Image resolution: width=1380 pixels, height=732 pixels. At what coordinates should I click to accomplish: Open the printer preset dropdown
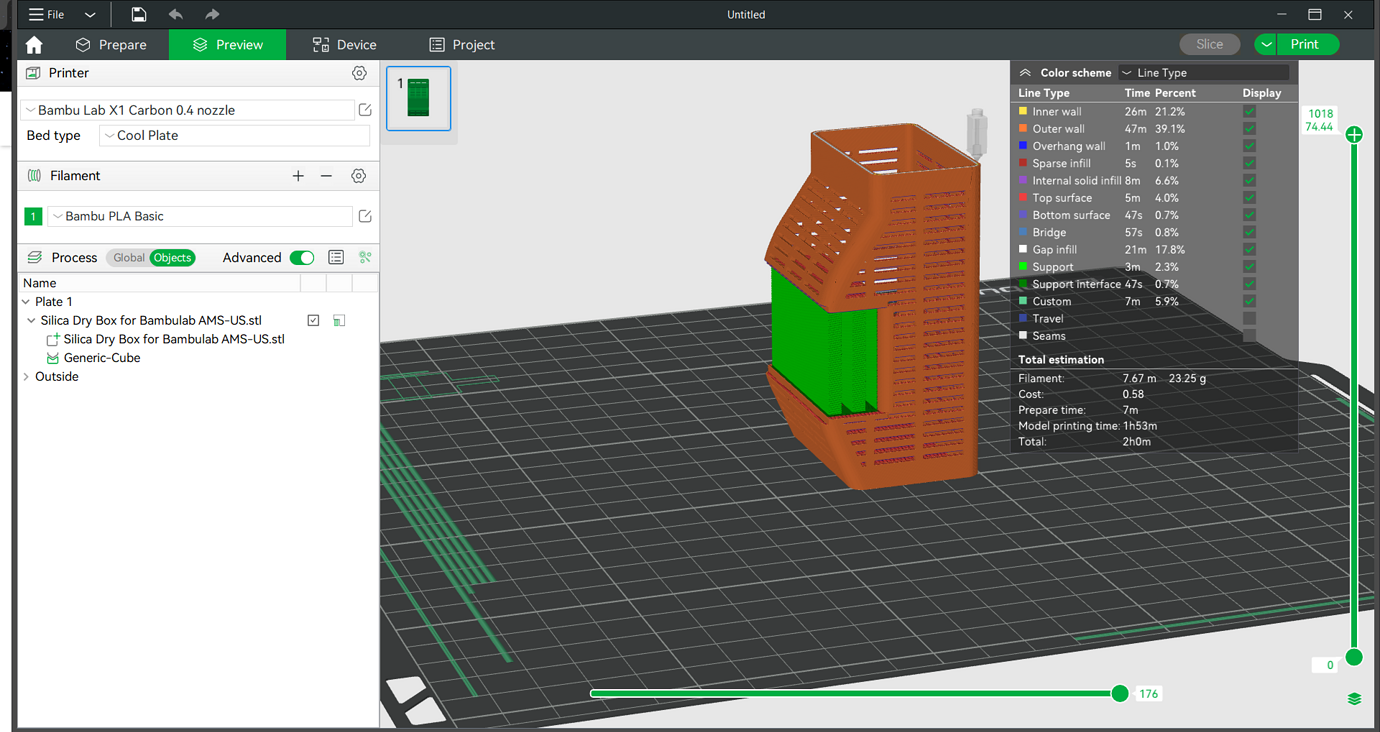tap(188, 110)
